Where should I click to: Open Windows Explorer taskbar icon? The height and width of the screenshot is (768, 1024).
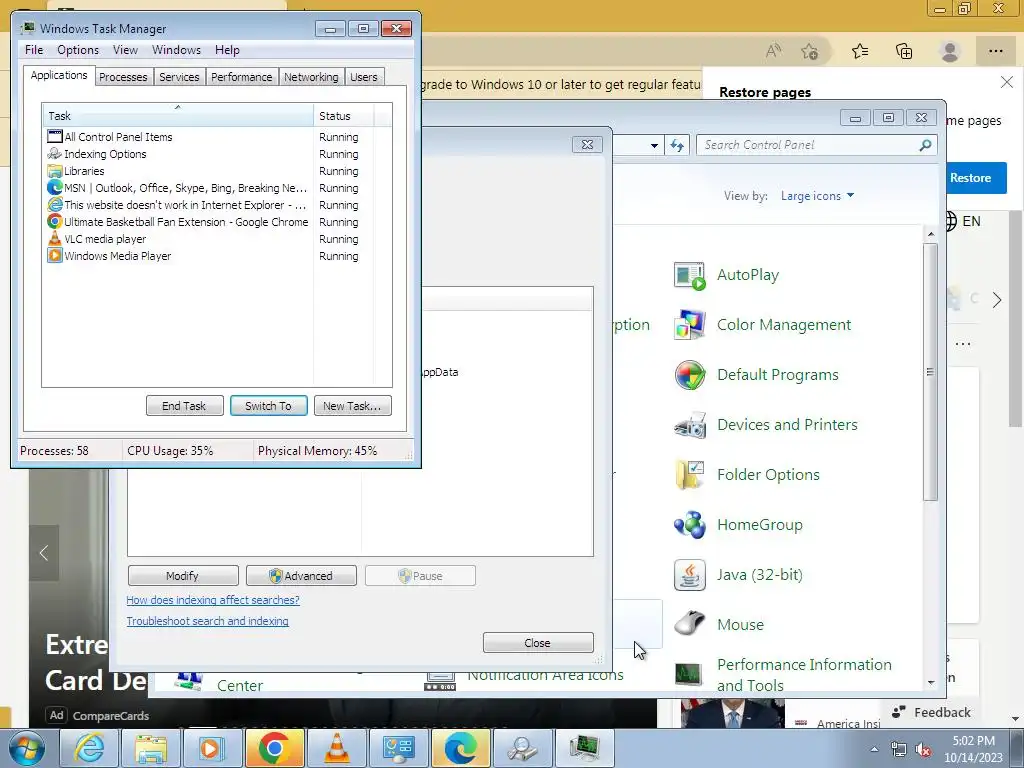pos(151,748)
